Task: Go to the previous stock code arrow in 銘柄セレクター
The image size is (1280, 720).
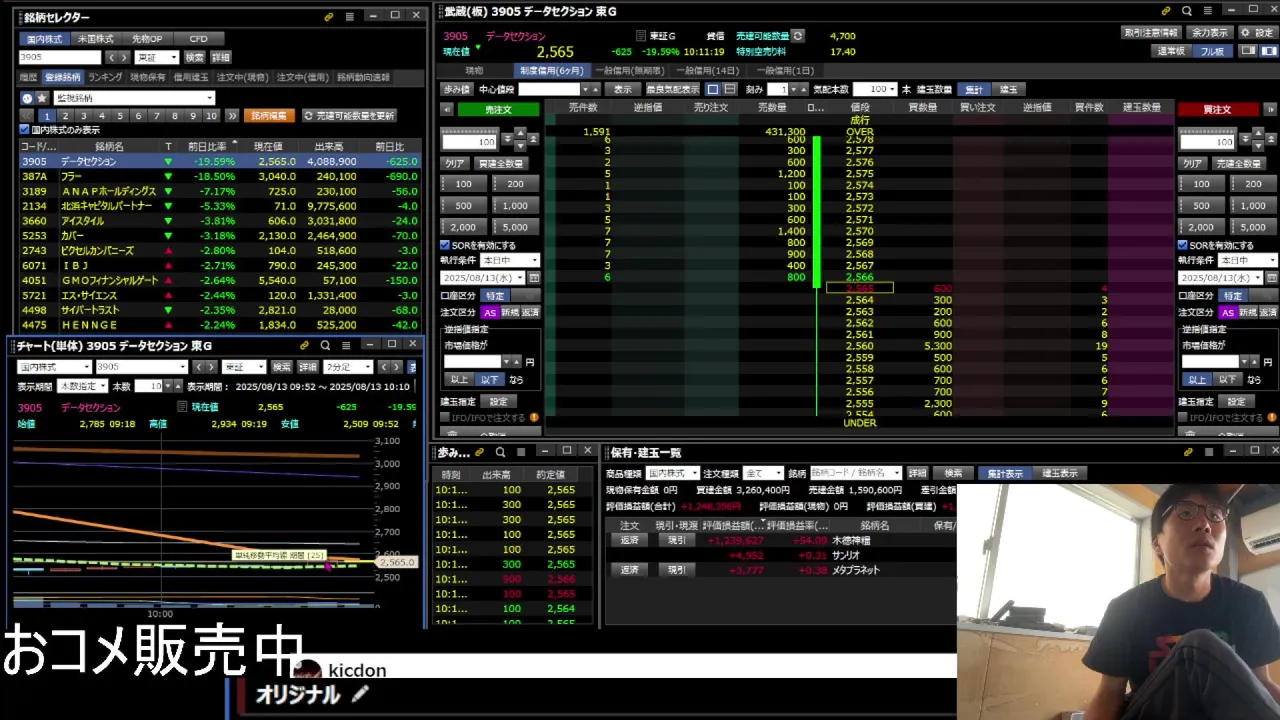Action: [111, 57]
